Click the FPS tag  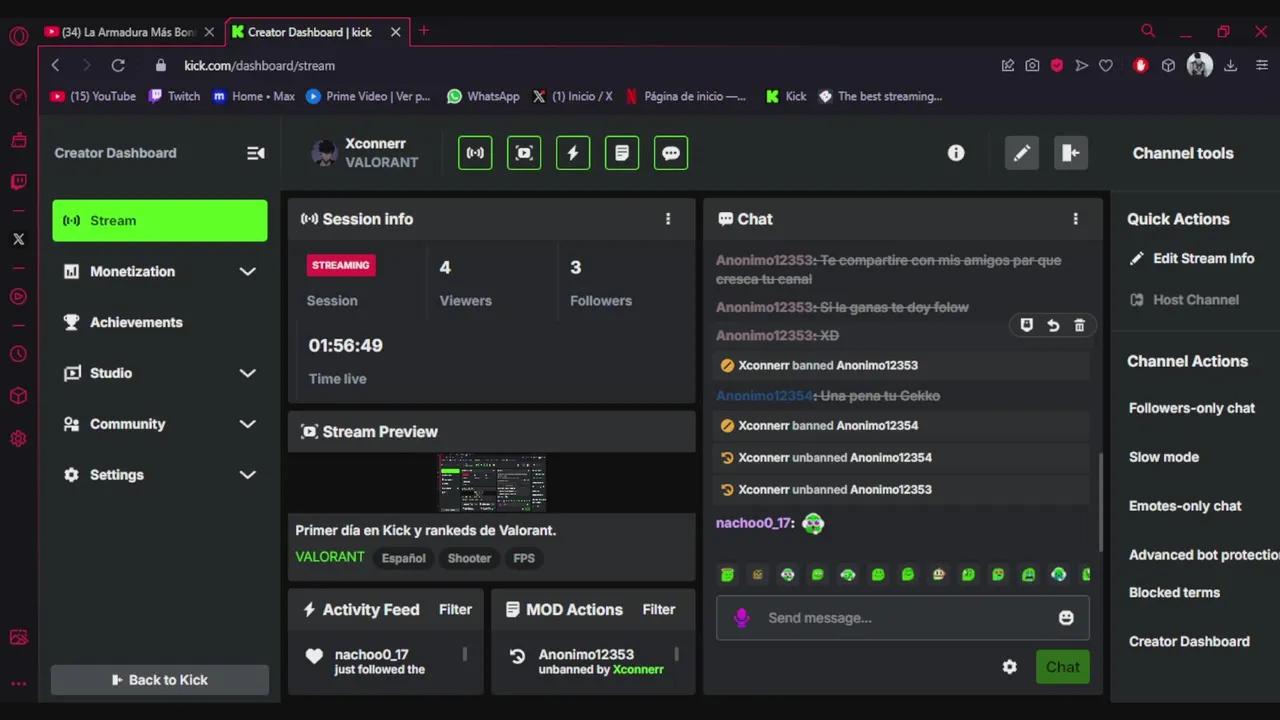[x=524, y=558]
